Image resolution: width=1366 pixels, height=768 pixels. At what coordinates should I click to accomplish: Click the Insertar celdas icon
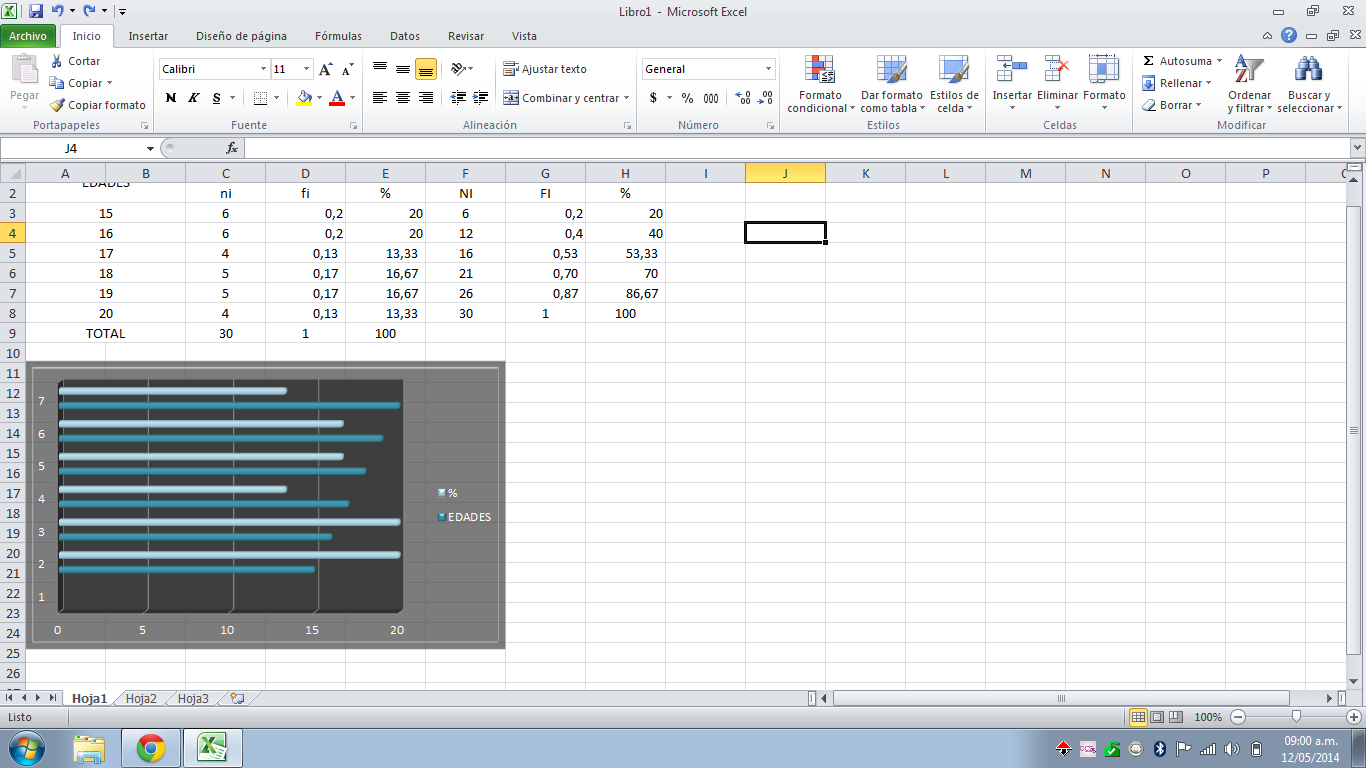point(1011,70)
